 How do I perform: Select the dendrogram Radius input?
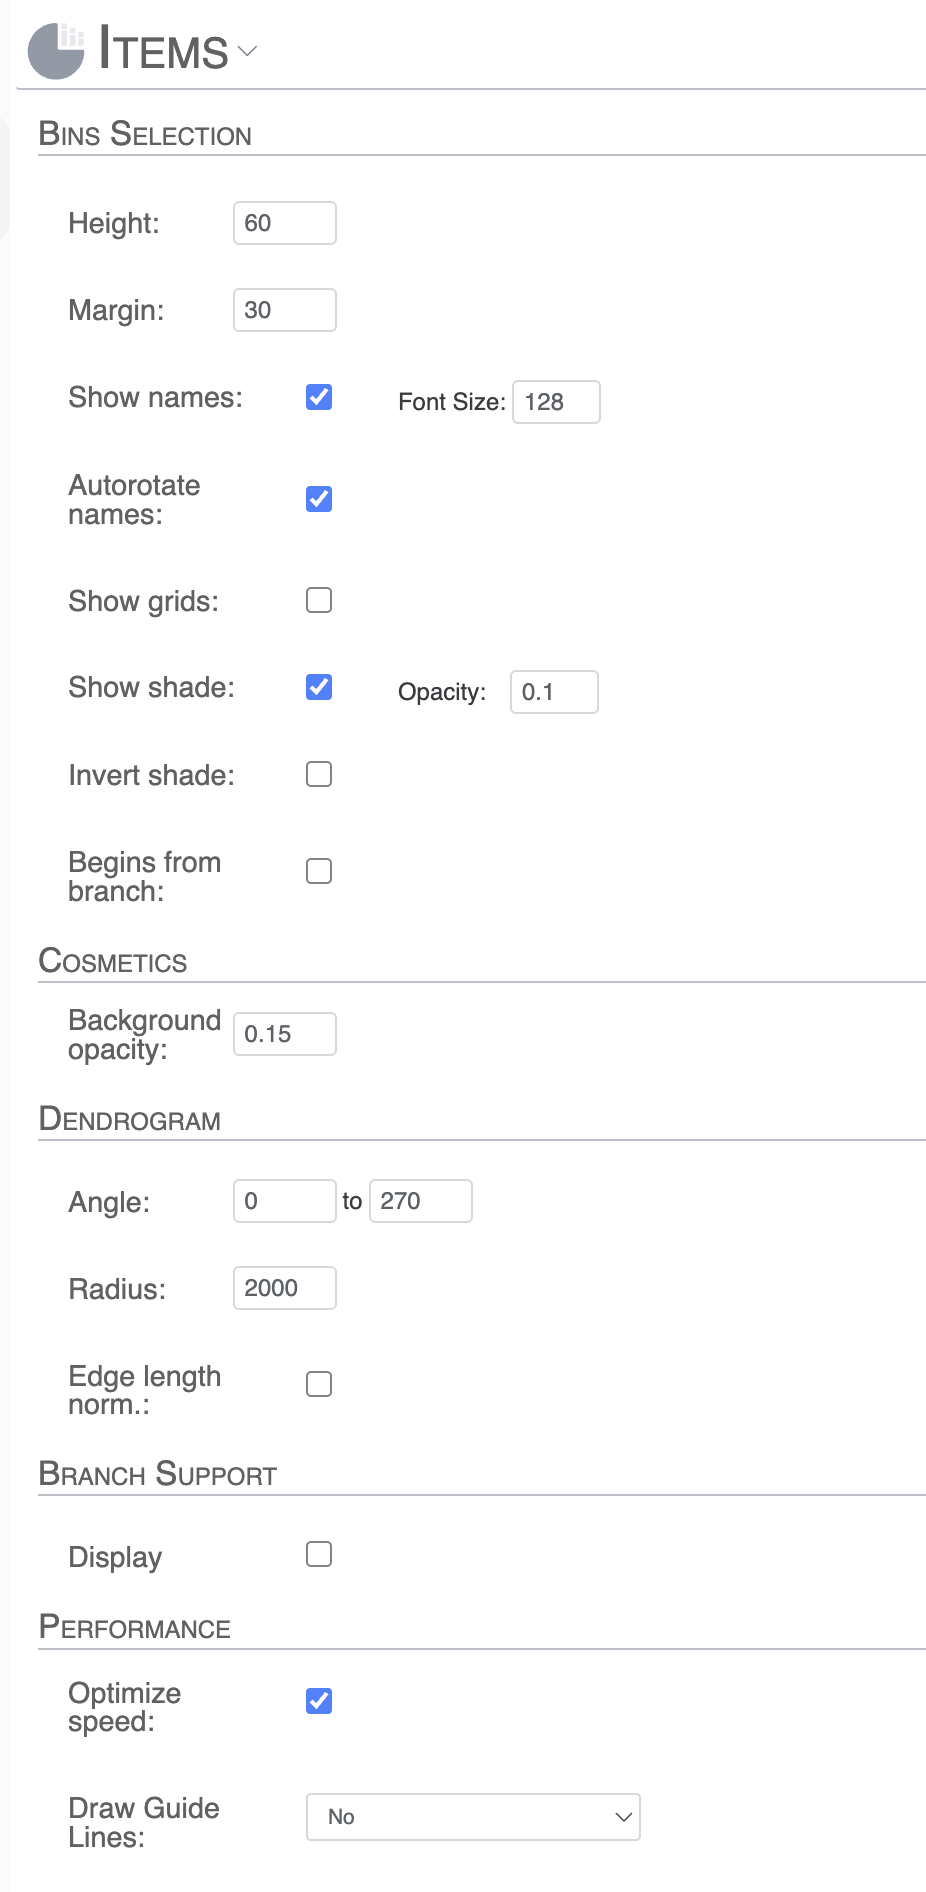point(284,1288)
